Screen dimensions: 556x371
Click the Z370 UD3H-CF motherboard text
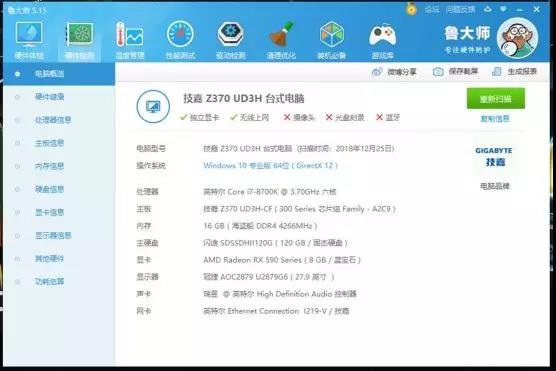(299, 209)
